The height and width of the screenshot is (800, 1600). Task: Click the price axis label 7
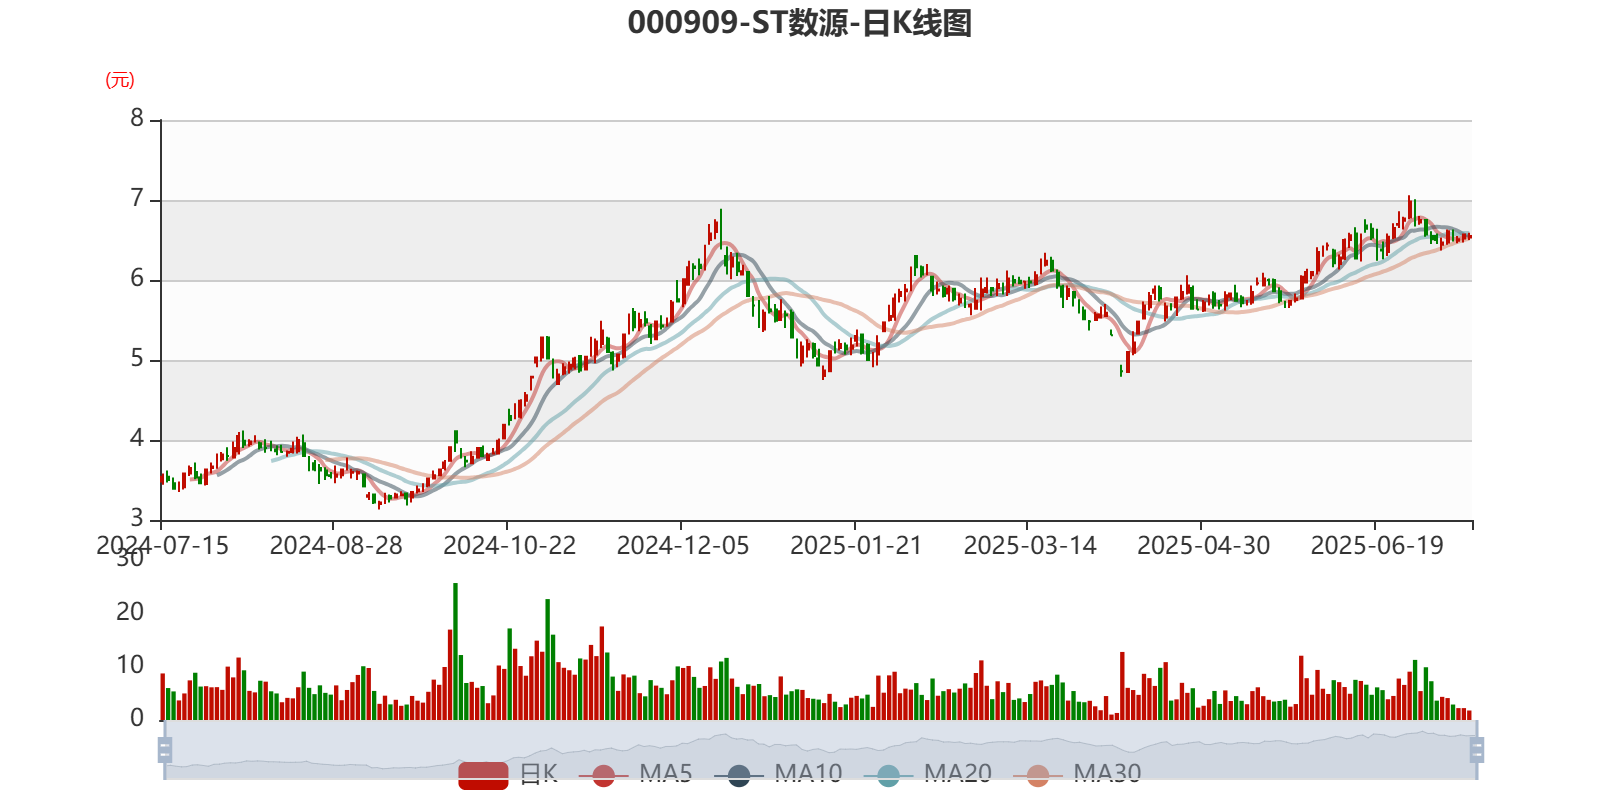137,199
